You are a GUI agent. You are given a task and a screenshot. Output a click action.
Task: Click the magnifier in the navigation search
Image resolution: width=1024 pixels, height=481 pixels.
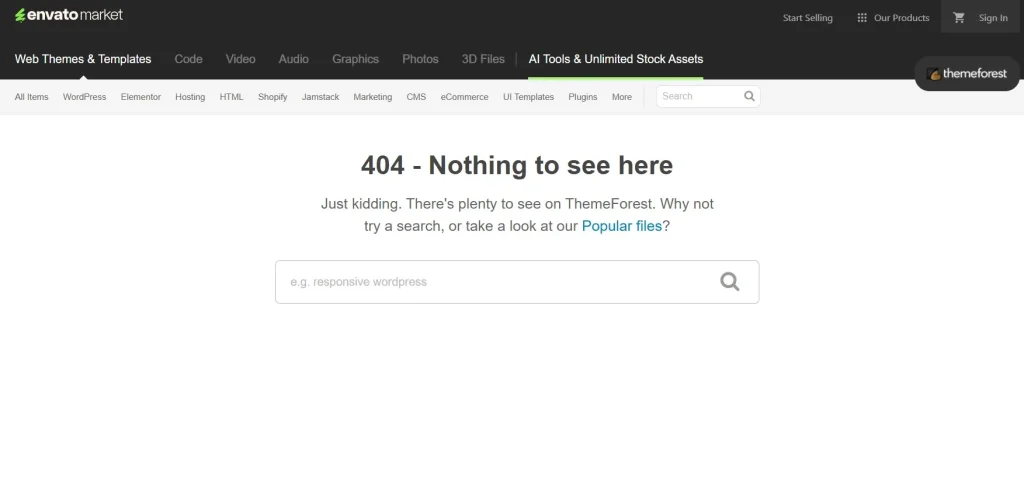(749, 97)
